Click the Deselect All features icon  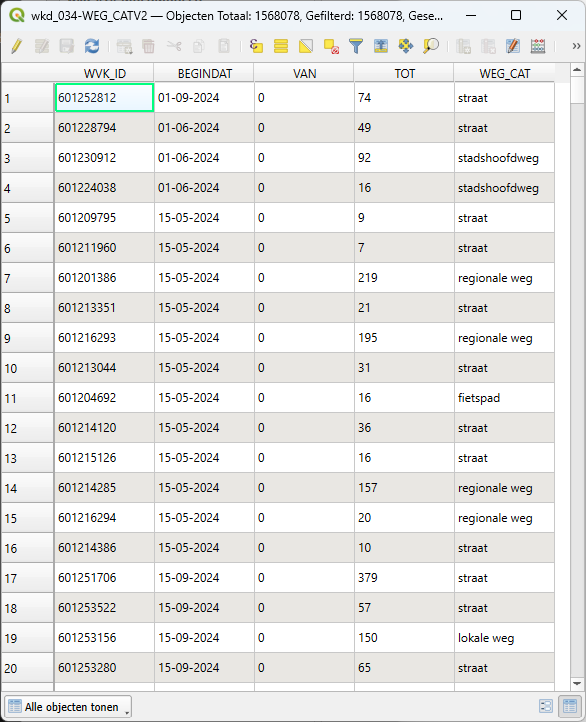(x=331, y=46)
